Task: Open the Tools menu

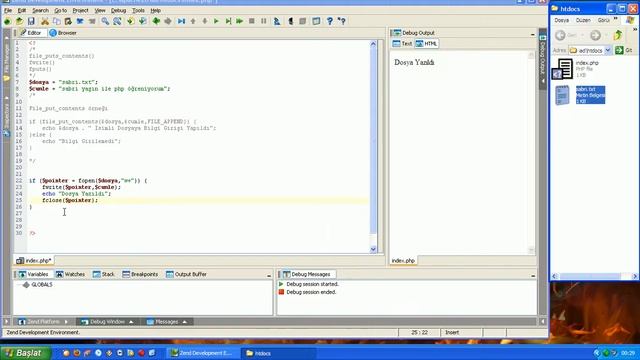Action: (x=138, y=10)
